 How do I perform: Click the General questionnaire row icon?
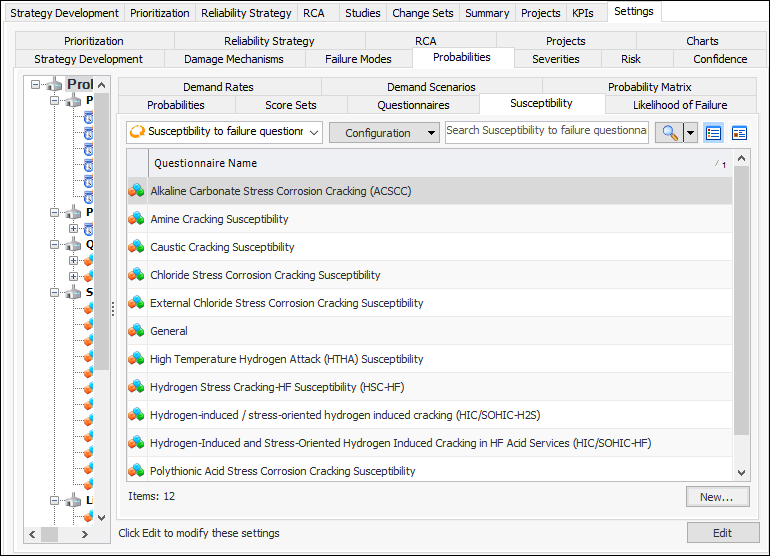coord(137,331)
